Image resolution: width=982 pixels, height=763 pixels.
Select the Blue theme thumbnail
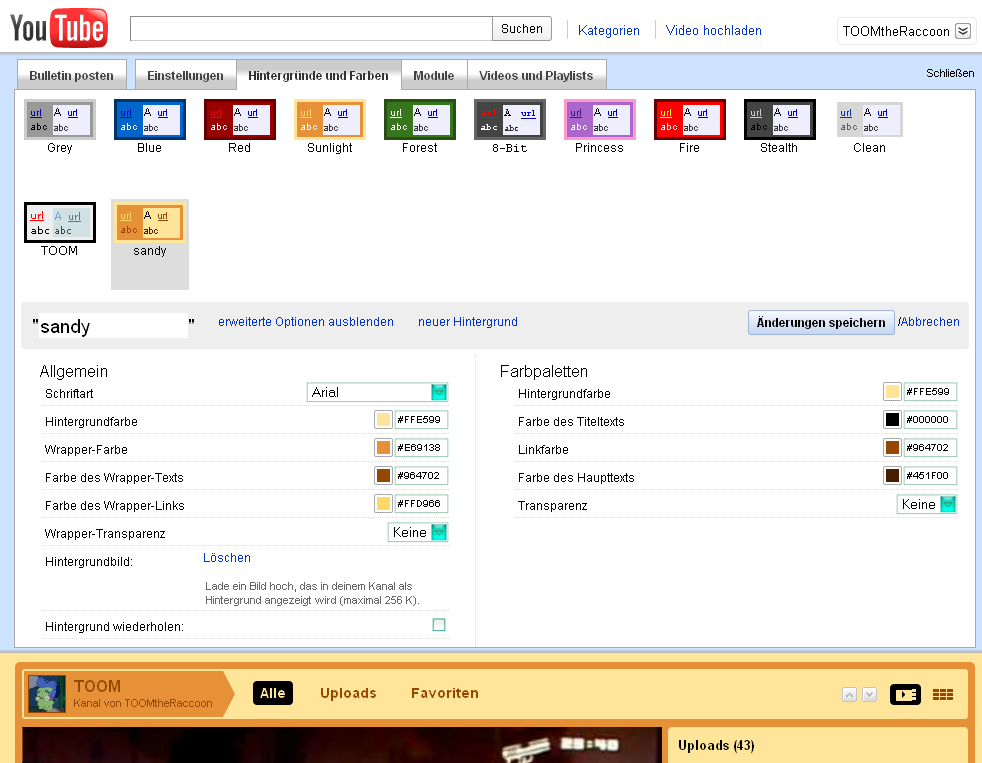pos(150,119)
